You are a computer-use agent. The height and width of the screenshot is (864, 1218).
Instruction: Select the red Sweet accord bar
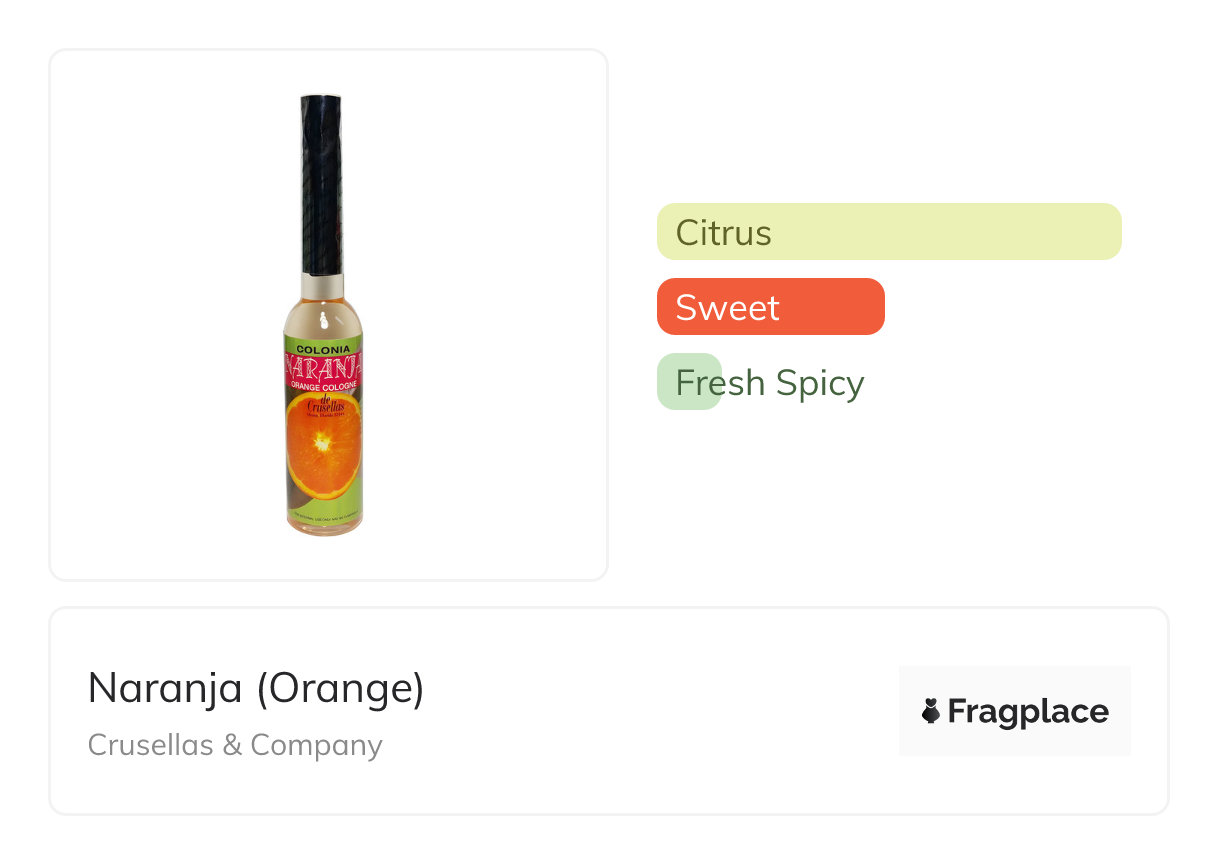[x=770, y=307]
